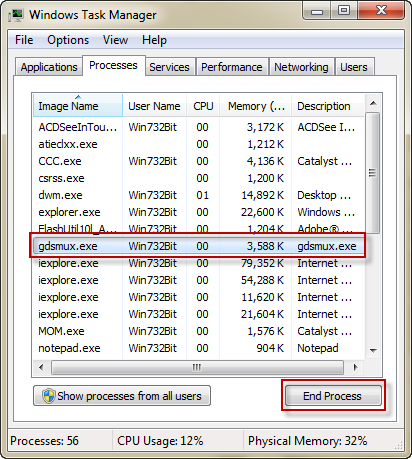Open the View menu

pyautogui.click(x=115, y=40)
